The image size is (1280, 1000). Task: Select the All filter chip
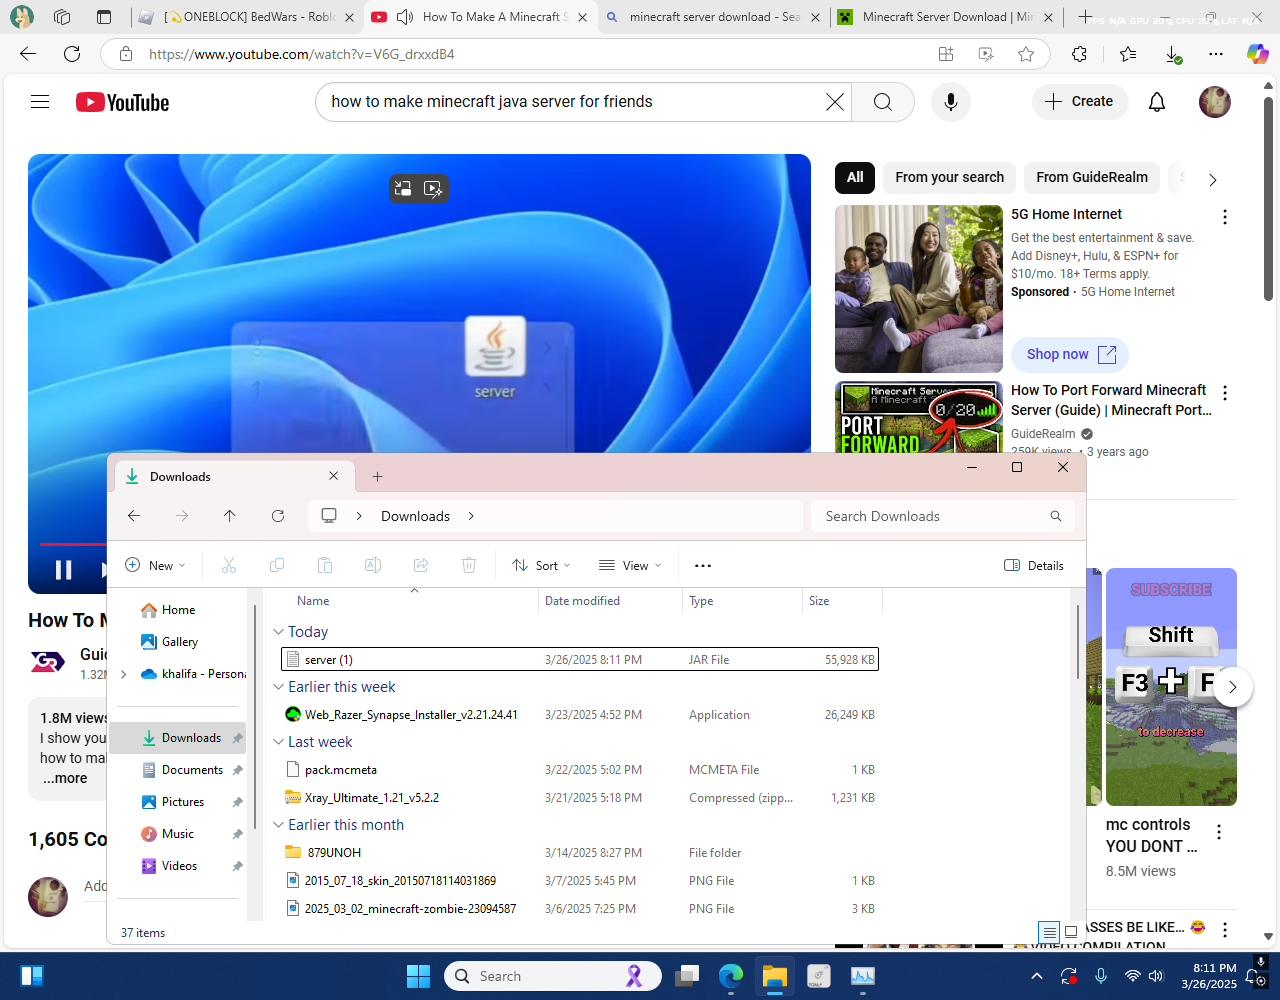tap(855, 177)
